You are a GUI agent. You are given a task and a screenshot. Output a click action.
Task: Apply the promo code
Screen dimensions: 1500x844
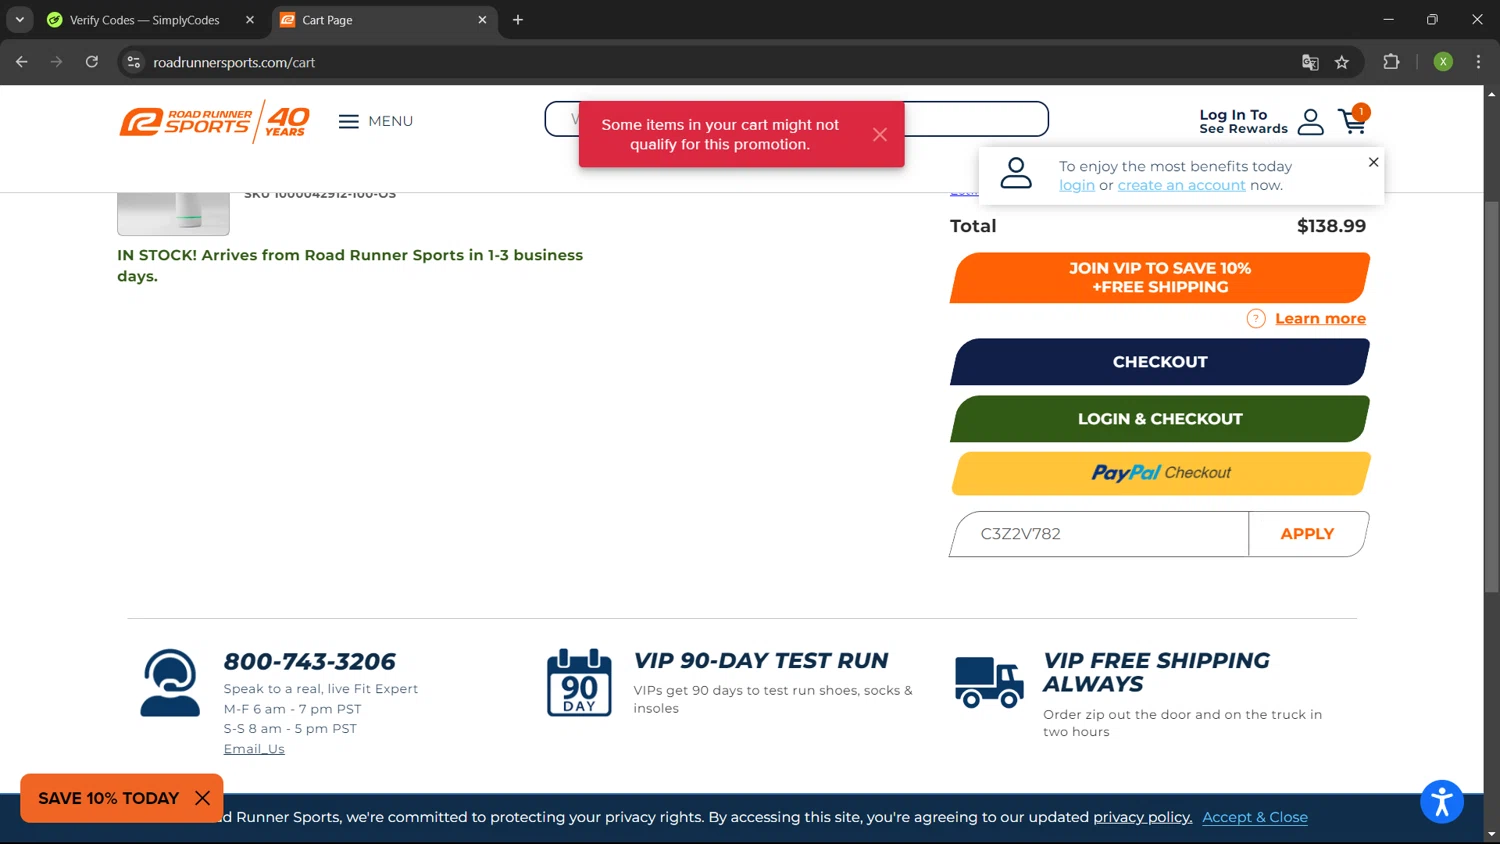click(1307, 534)
